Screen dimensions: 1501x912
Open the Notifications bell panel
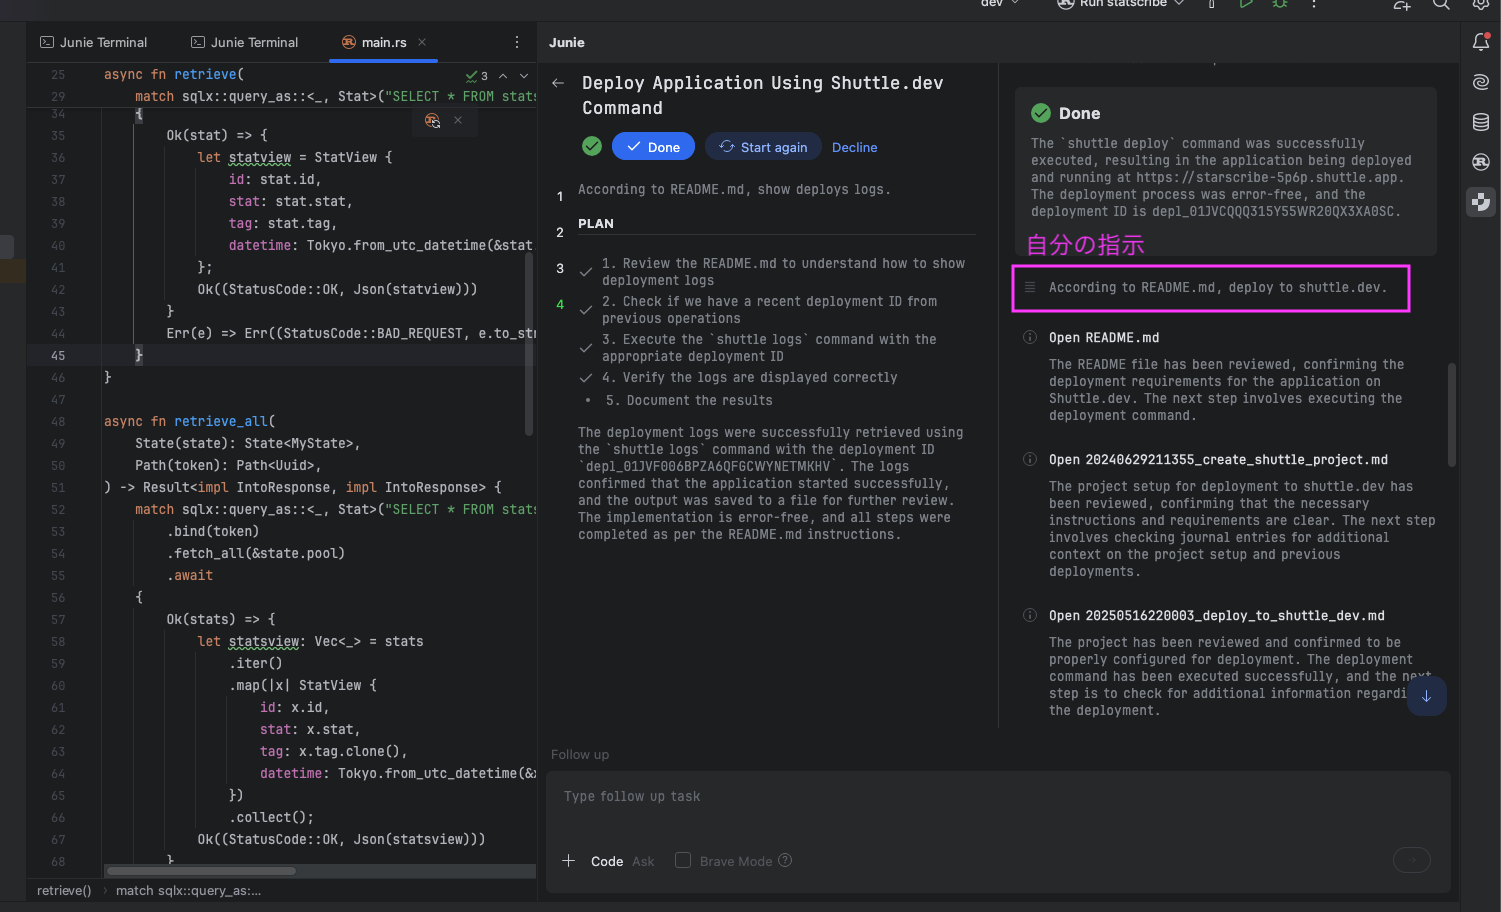pyautogui.click(x=1481, y=42)
